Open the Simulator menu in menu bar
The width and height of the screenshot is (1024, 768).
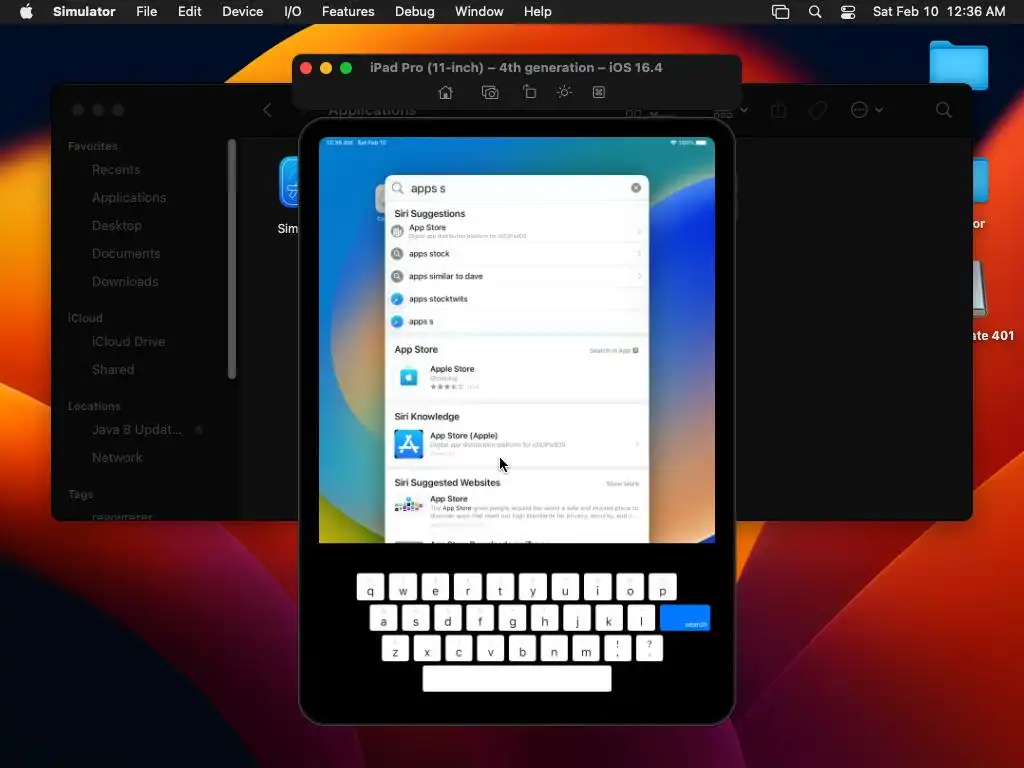tap(84, 12)
